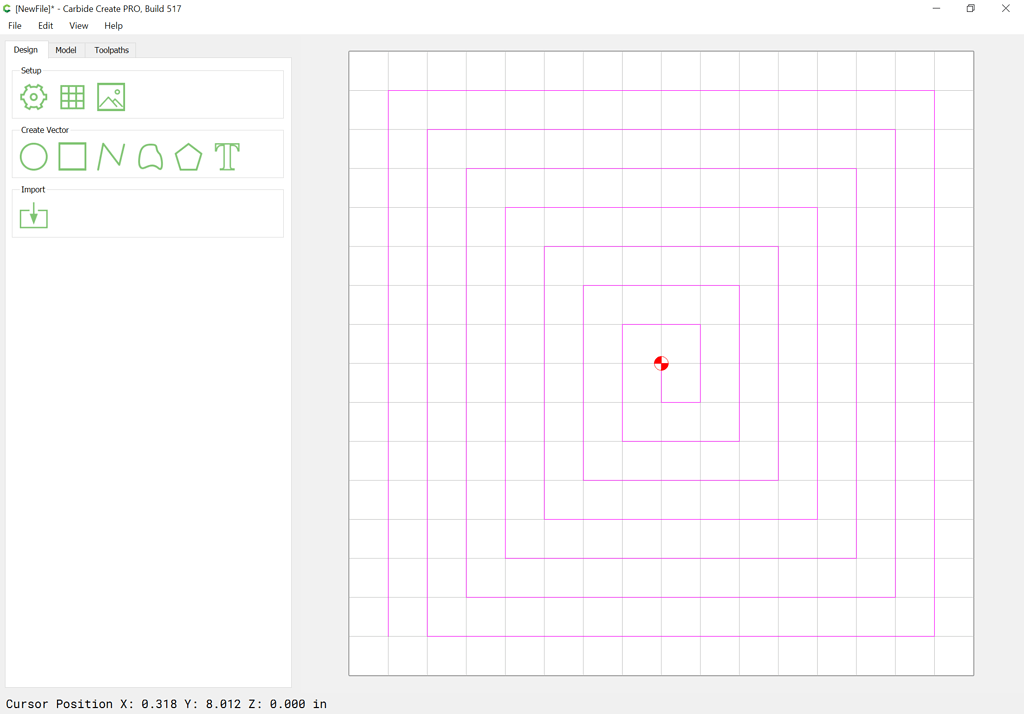
Task: Activate the Text tool
Action: [227, 157]
